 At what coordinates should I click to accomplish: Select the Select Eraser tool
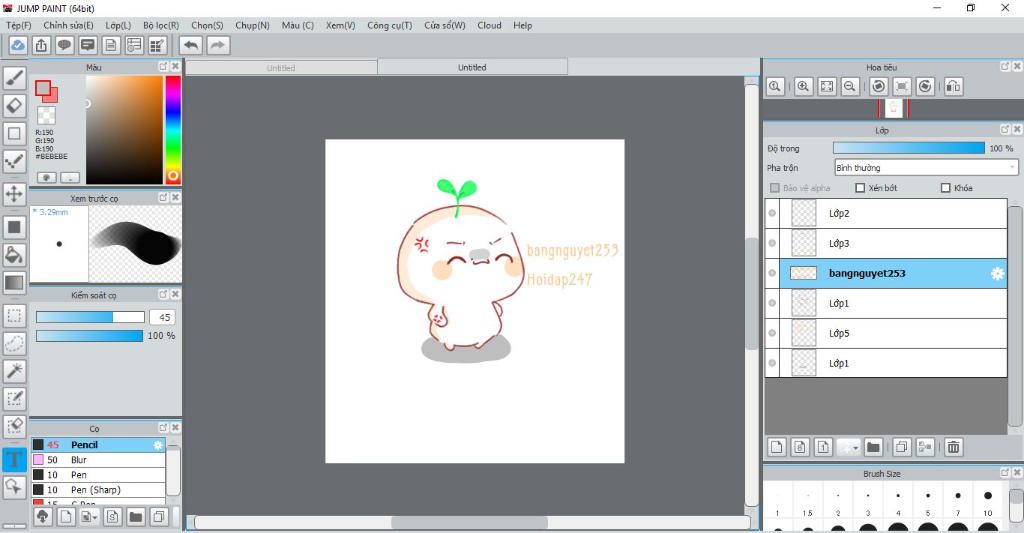click(14, 426)
